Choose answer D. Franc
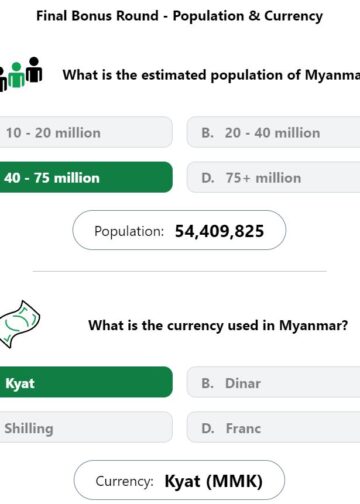Viewport: 360px width, 504px height. 273,427
